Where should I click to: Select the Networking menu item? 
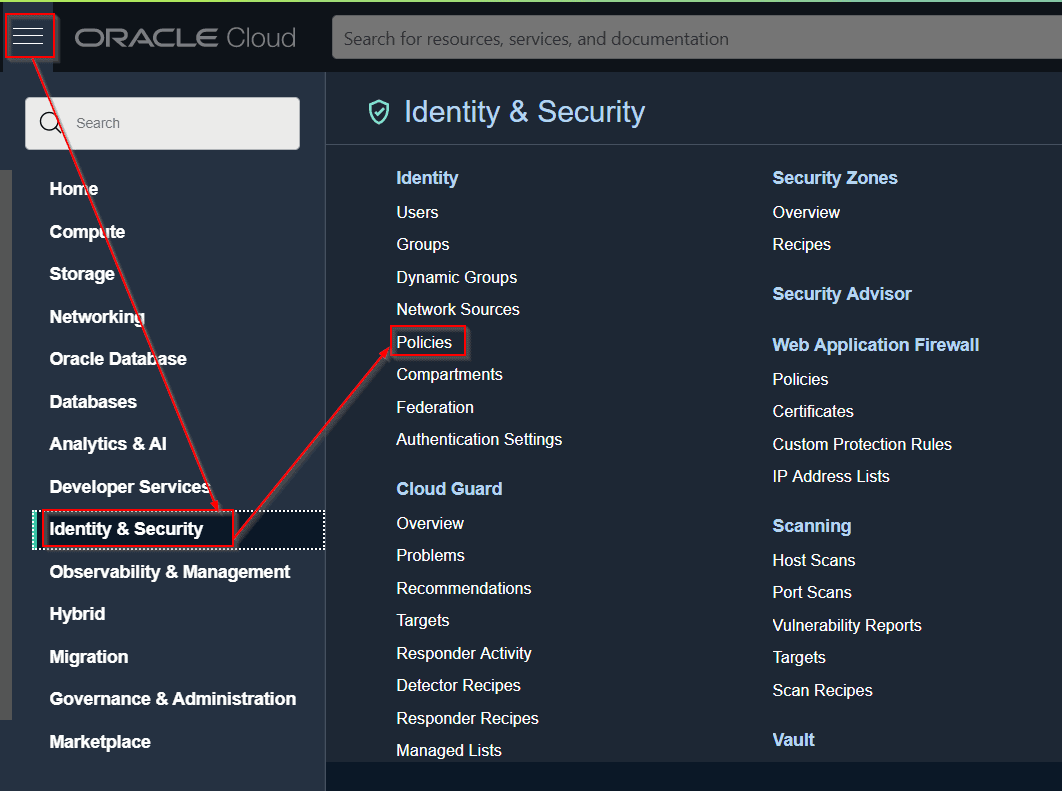pos(97,317)
